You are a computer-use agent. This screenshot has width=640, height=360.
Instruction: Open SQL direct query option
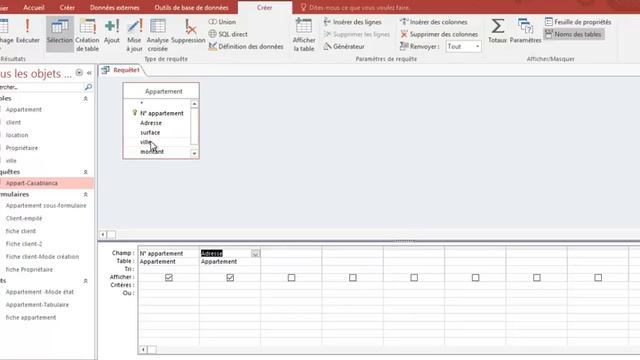228,34
